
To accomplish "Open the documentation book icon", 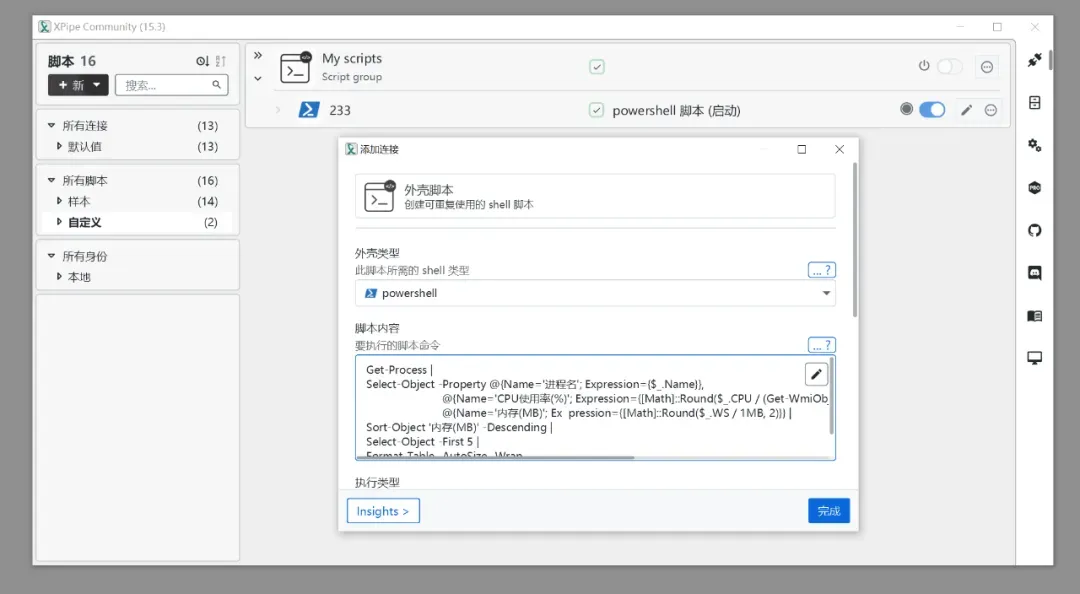I will pyautogui.click(x=1035, y=316).
